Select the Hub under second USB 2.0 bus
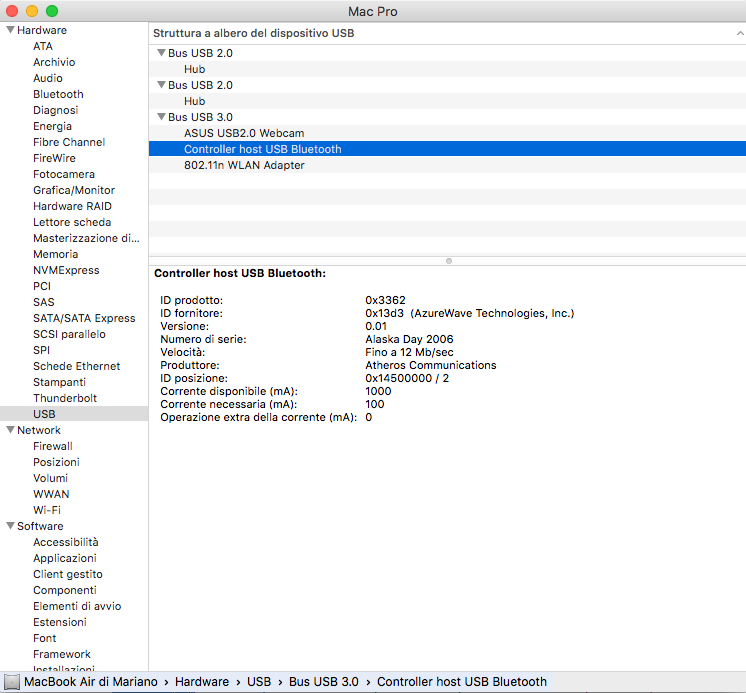This screenshot has height=693, width=746. click(194, 101)
